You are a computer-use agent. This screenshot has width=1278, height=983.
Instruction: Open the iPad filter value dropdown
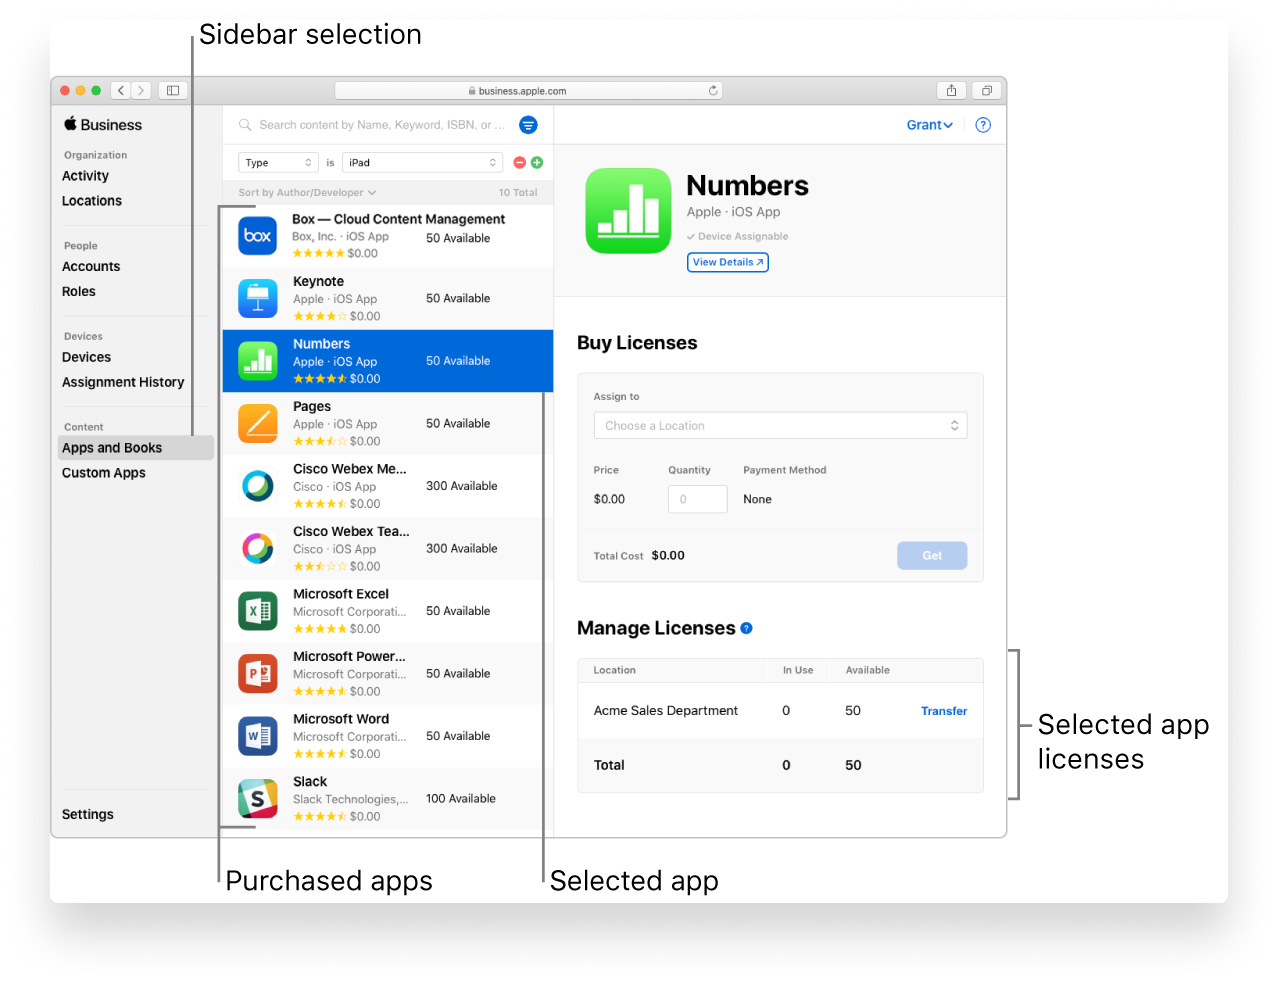422,163
